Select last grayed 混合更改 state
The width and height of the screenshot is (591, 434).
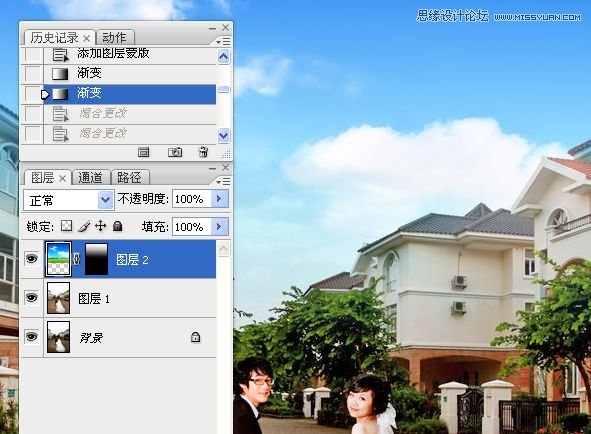point(130,134)
